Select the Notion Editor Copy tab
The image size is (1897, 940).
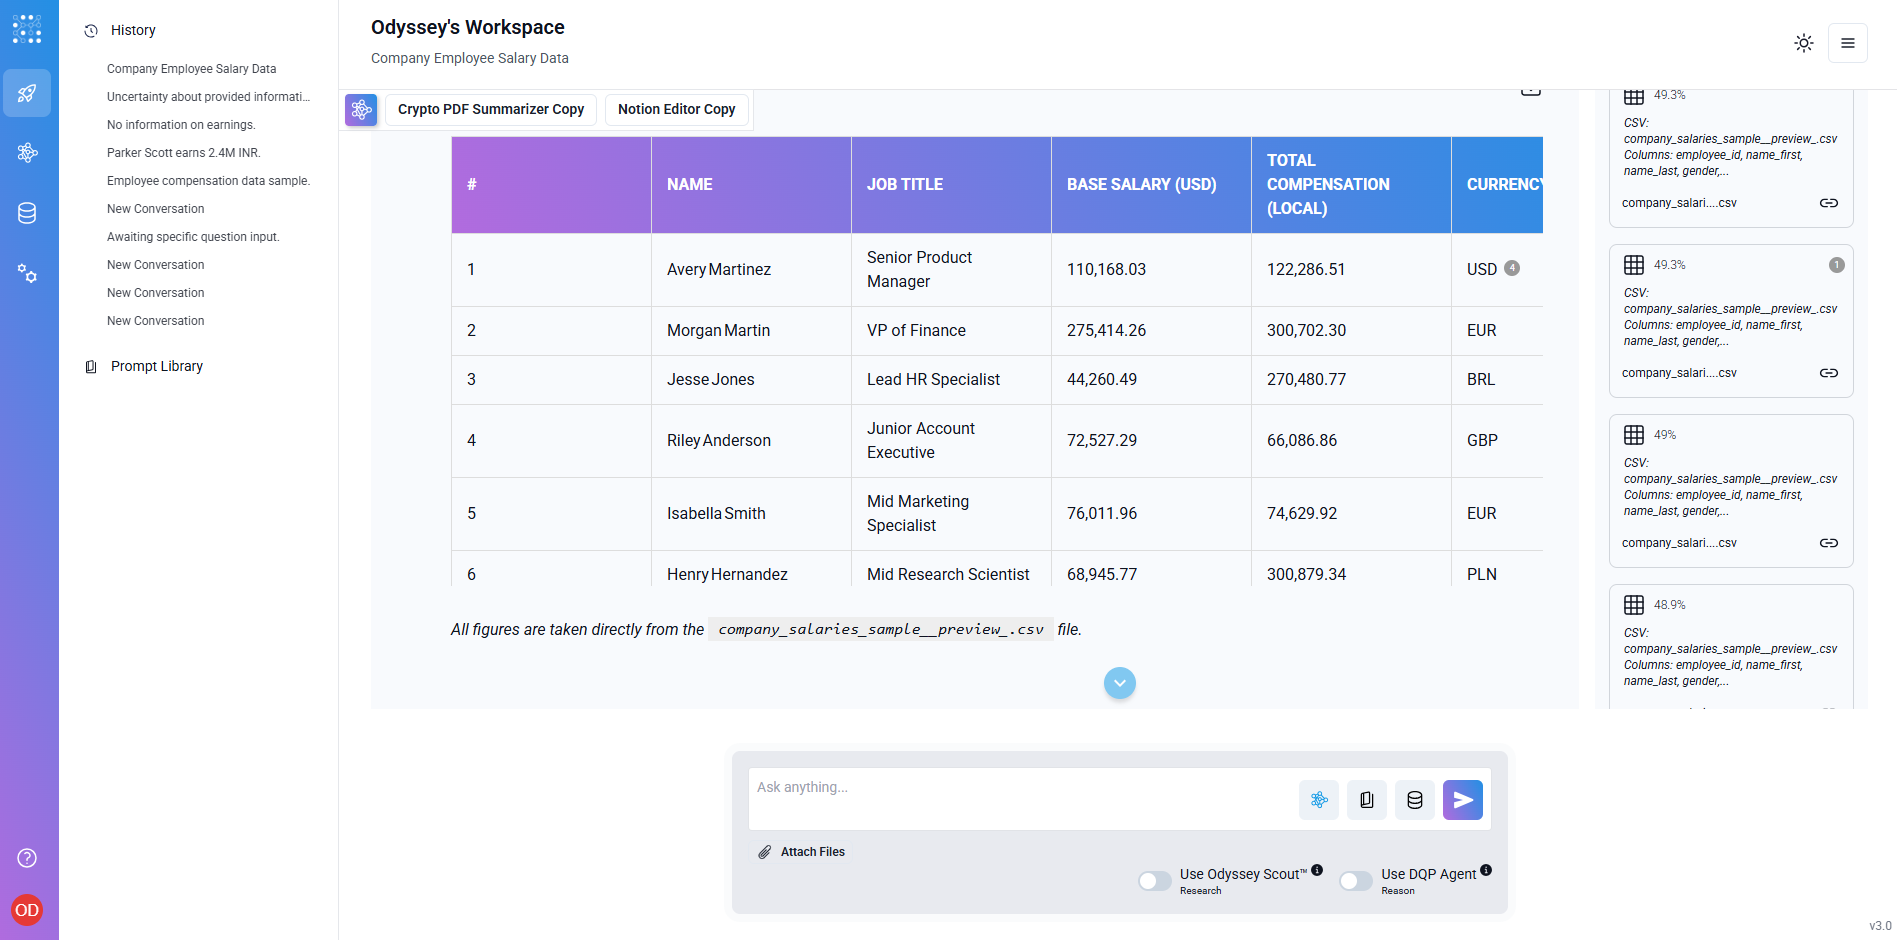(676, 109)
